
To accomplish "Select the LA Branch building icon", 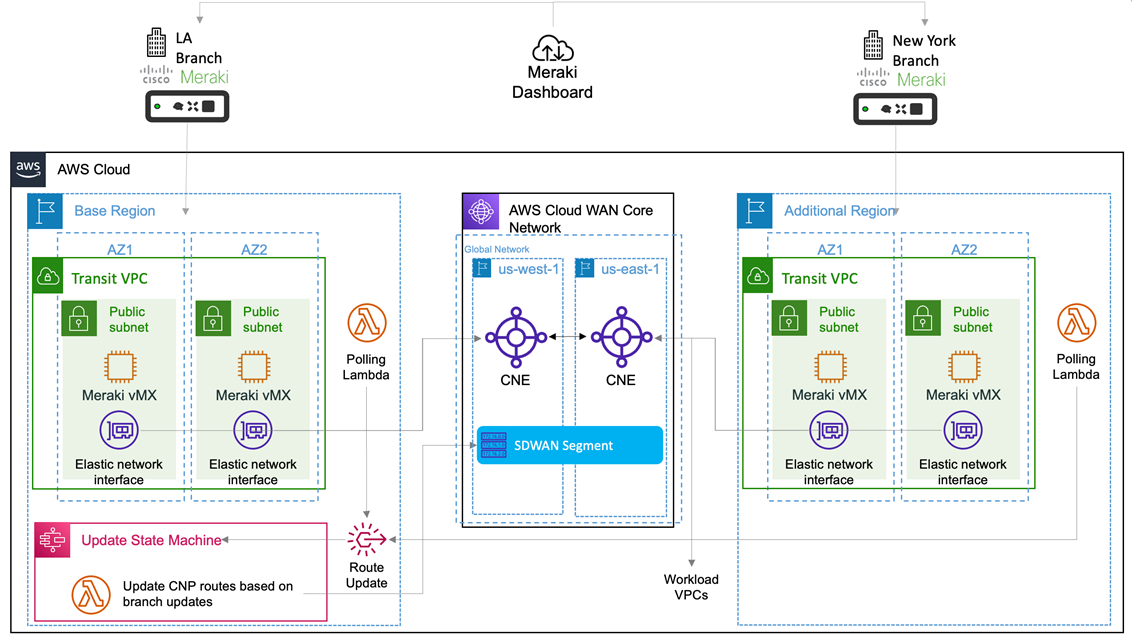I will (x=156, y=43).
